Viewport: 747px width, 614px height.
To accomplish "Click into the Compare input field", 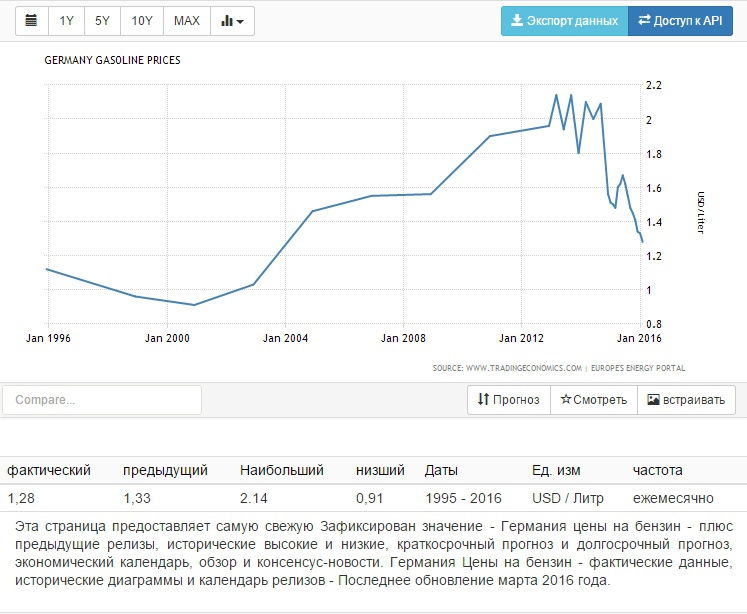I will (x=102, y=400).
